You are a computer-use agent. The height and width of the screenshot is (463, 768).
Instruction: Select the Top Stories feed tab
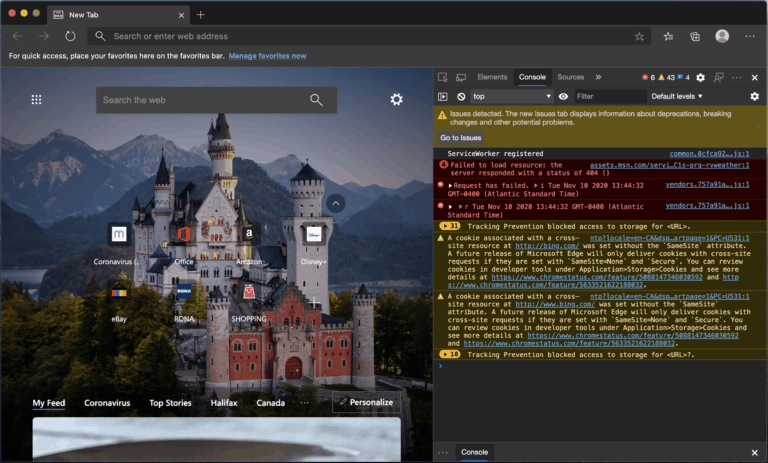tap(170, 403)
